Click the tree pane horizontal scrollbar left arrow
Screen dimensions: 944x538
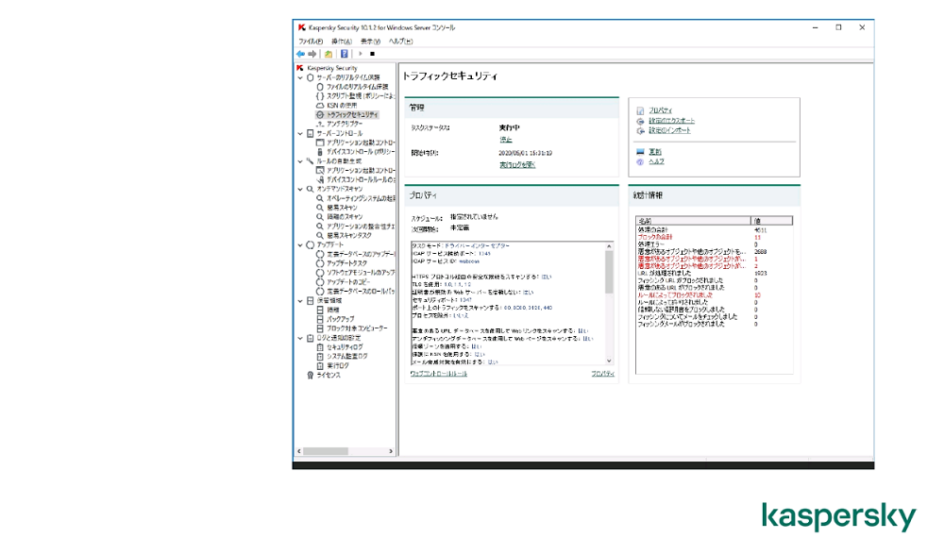point(299,451)
